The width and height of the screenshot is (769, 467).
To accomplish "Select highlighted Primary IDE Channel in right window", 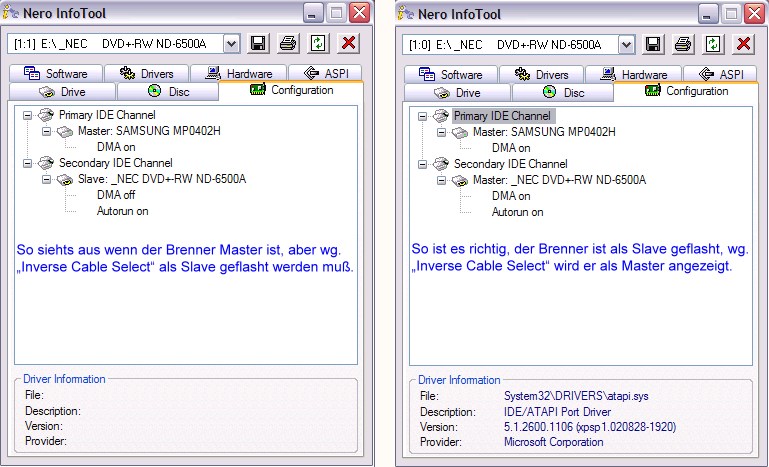I will pyautogui.click(x=504, y=116).
